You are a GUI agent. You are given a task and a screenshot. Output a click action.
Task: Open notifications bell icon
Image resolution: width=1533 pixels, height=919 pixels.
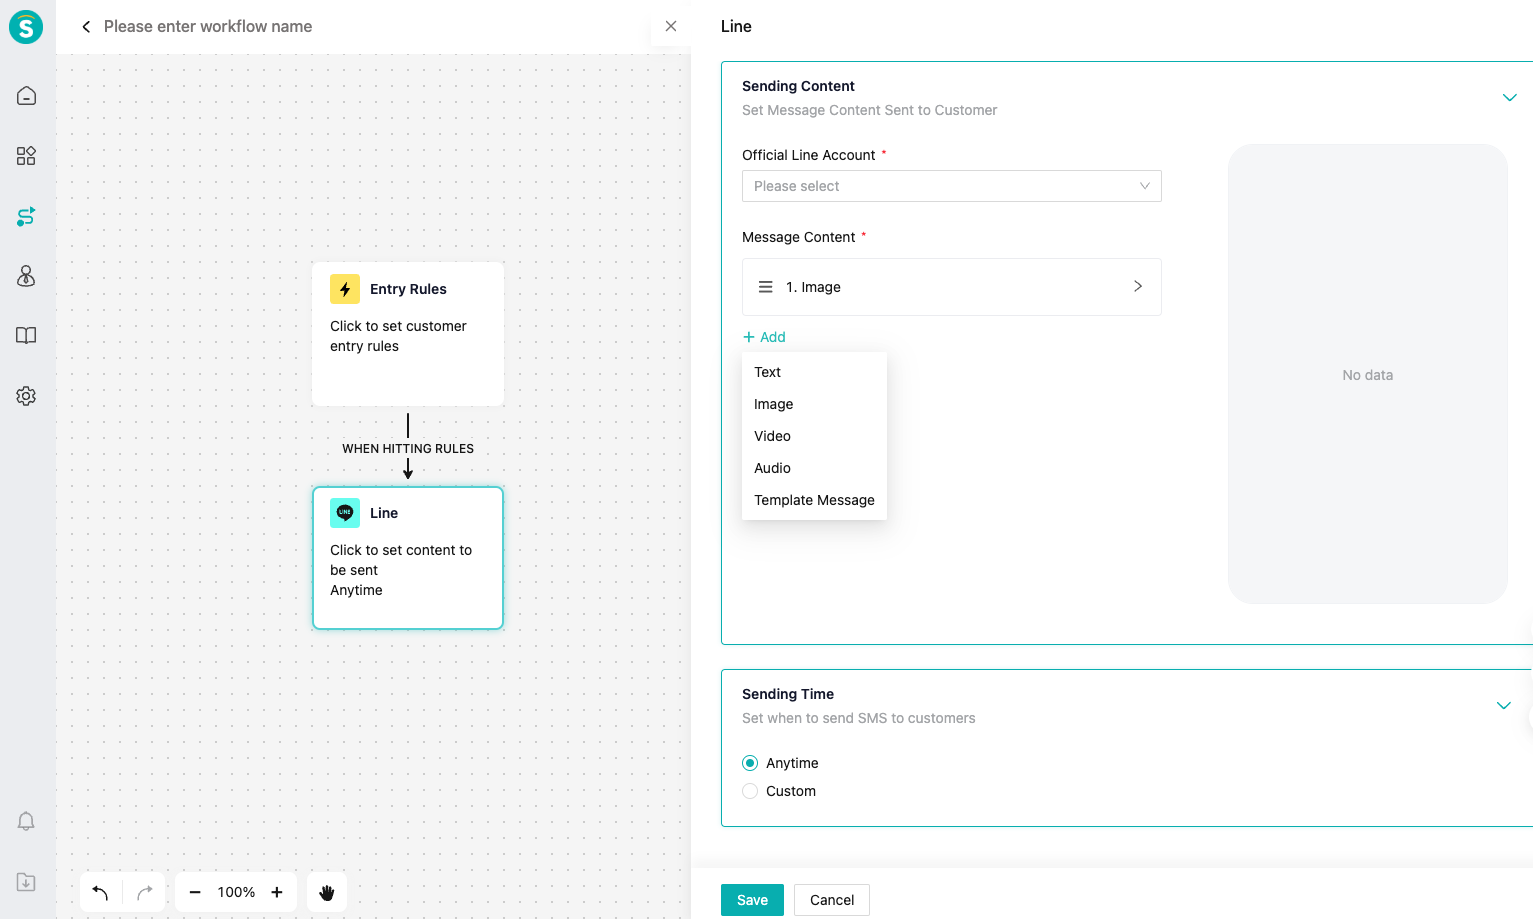pos(27,821)
